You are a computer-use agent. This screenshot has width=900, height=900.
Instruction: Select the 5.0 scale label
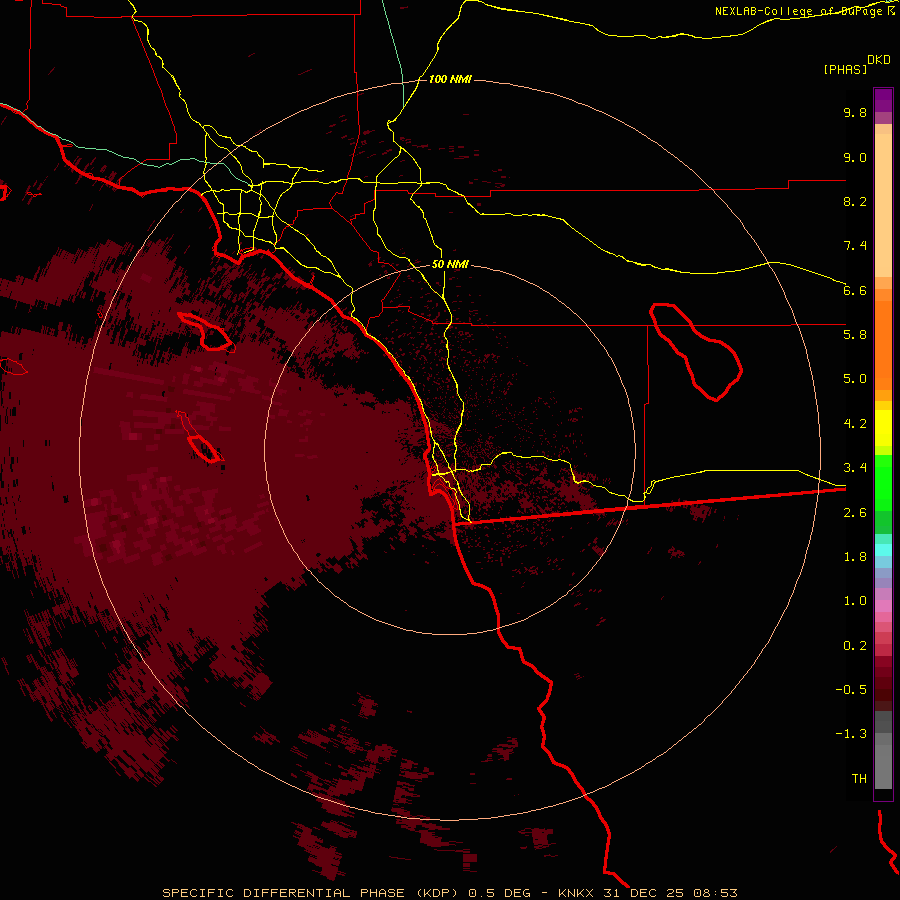coord(855,379)
